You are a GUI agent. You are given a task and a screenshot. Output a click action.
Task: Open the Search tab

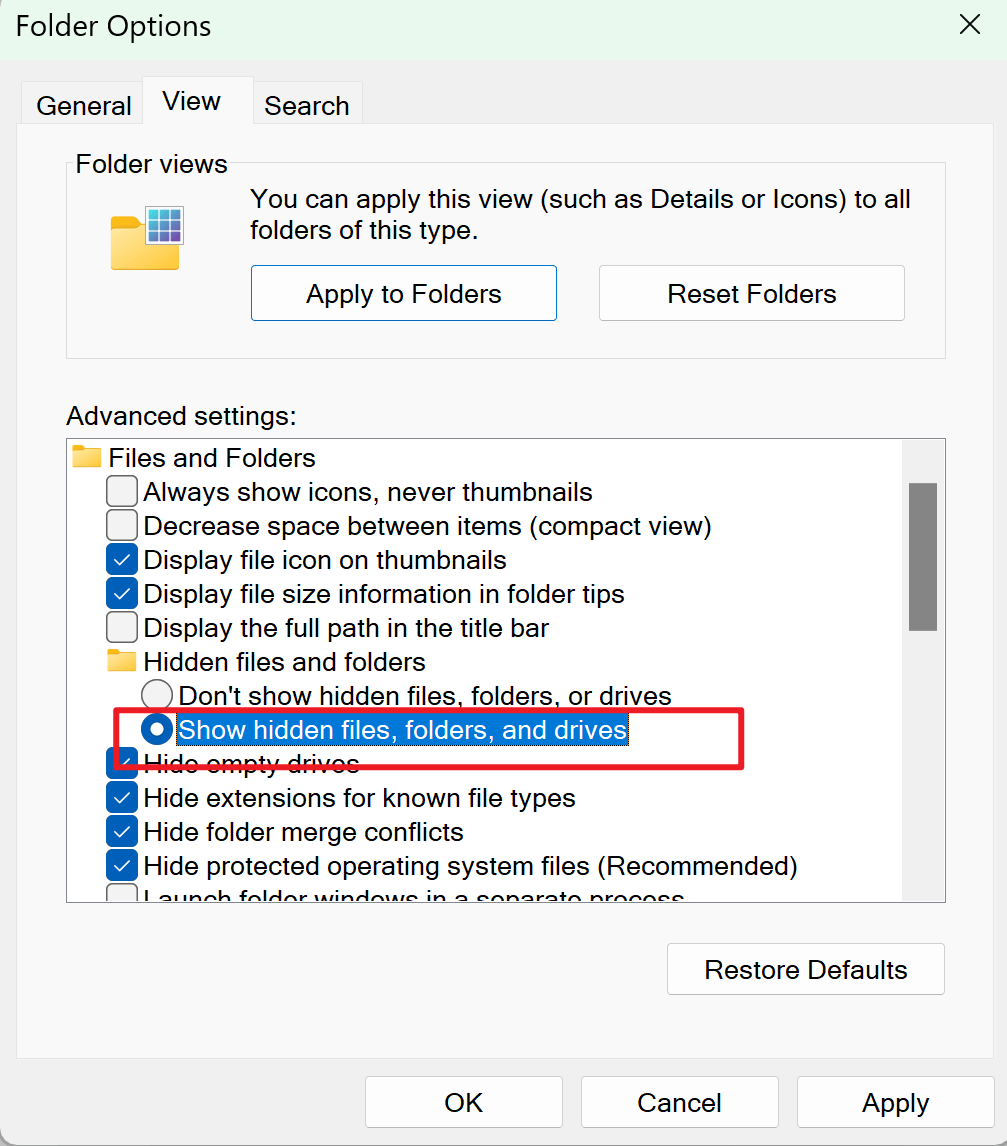coord(307,106)
